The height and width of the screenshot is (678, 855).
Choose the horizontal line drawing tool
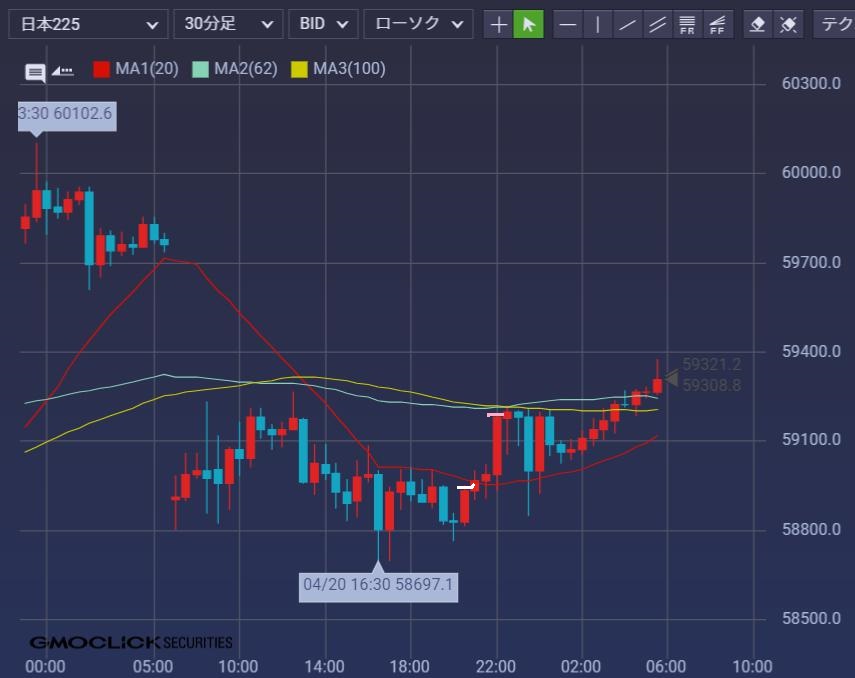[568, 24]
